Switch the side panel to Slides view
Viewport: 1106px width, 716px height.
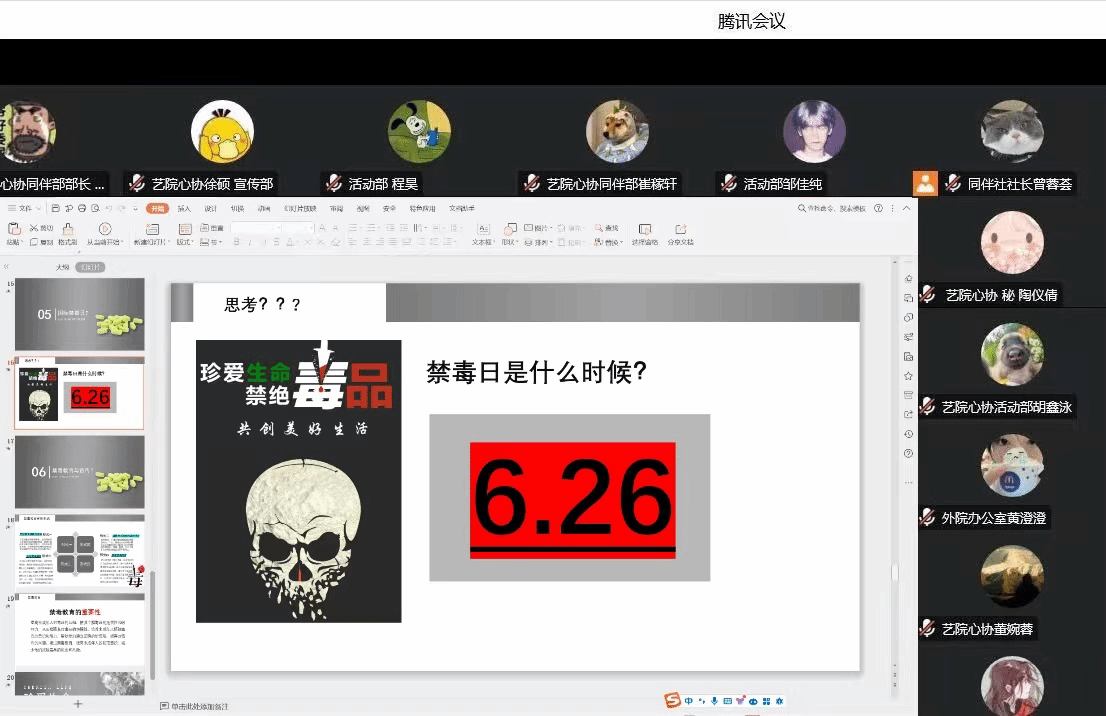91,267
